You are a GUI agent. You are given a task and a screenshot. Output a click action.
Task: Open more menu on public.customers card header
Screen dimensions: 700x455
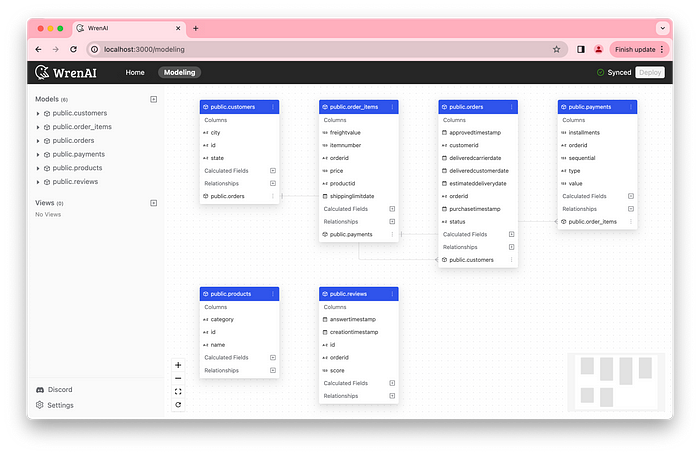[x=273, y=107]
